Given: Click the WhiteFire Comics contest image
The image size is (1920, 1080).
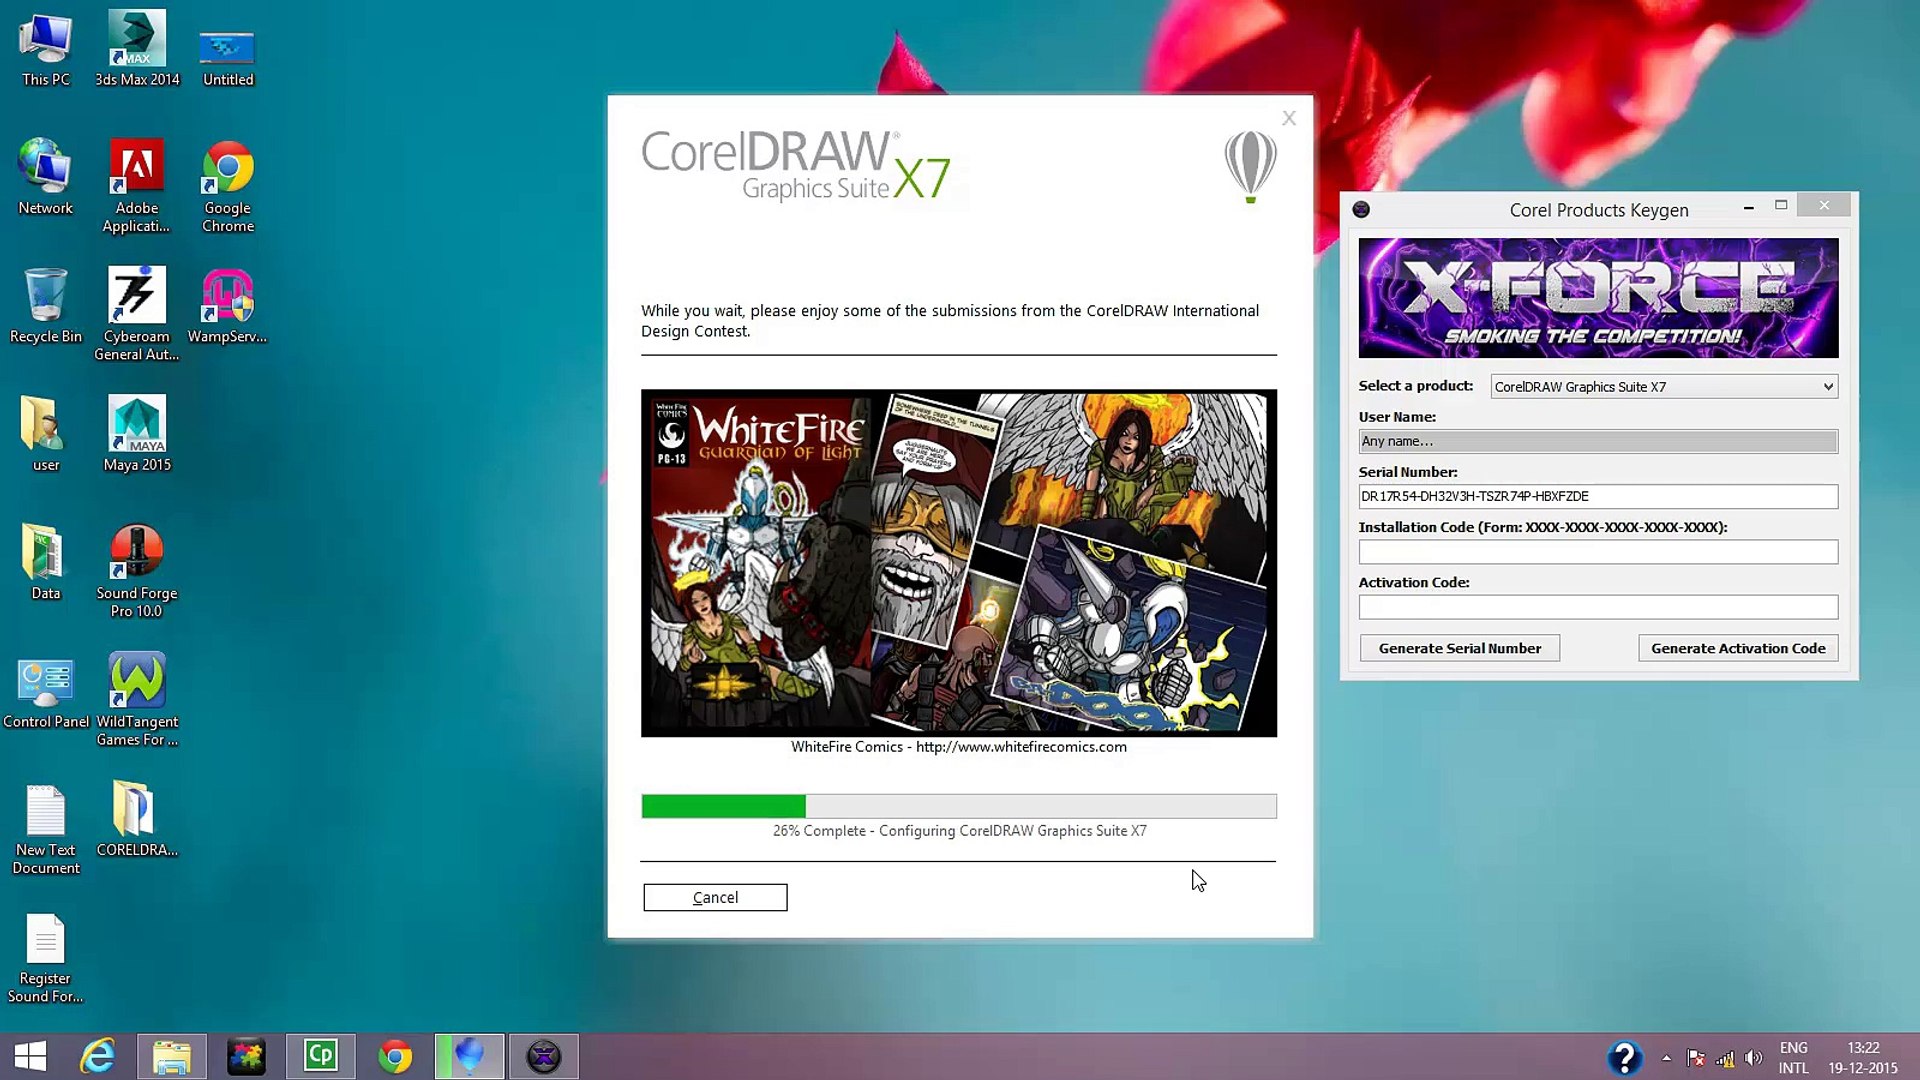Looking at the screenshot, I should [x=958, y=563].
